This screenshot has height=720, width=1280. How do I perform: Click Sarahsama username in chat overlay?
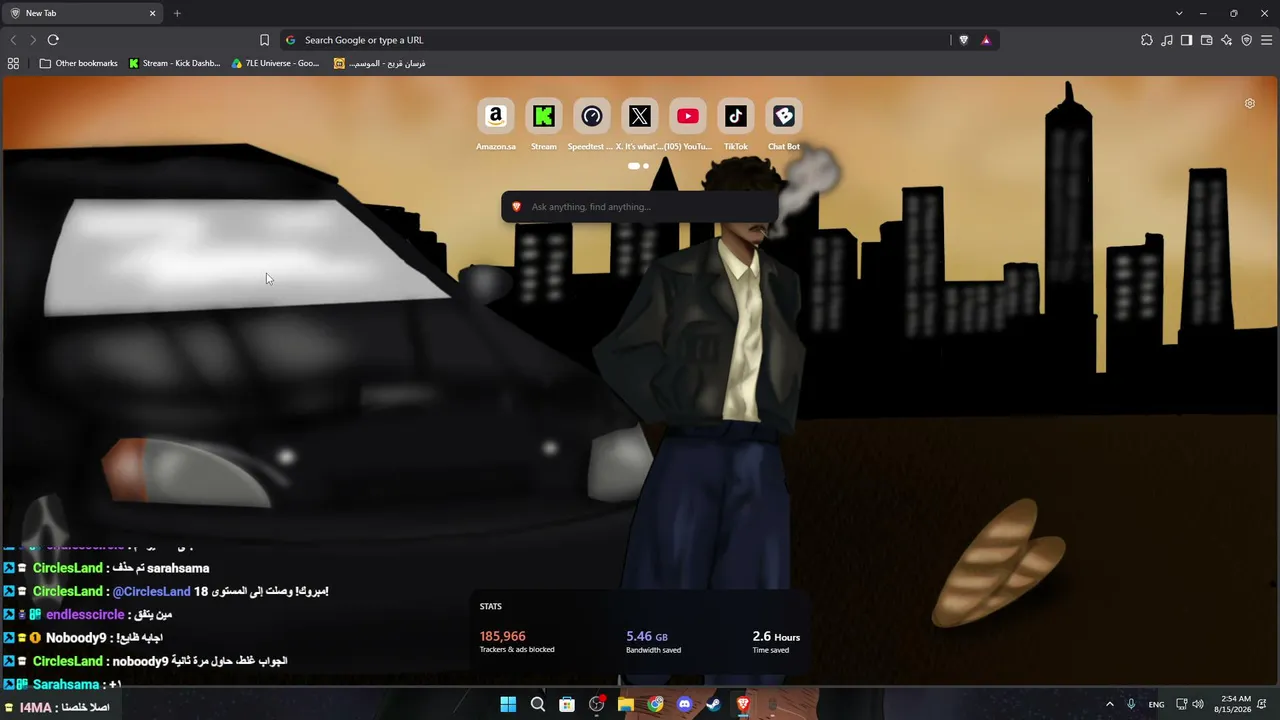pyautogui.click(x=66, y=685)
